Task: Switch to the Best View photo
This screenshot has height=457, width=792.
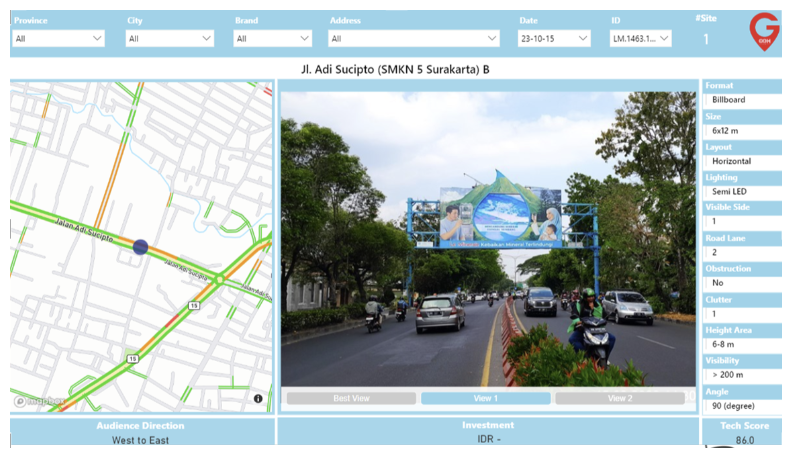Action: pos(350,398)
